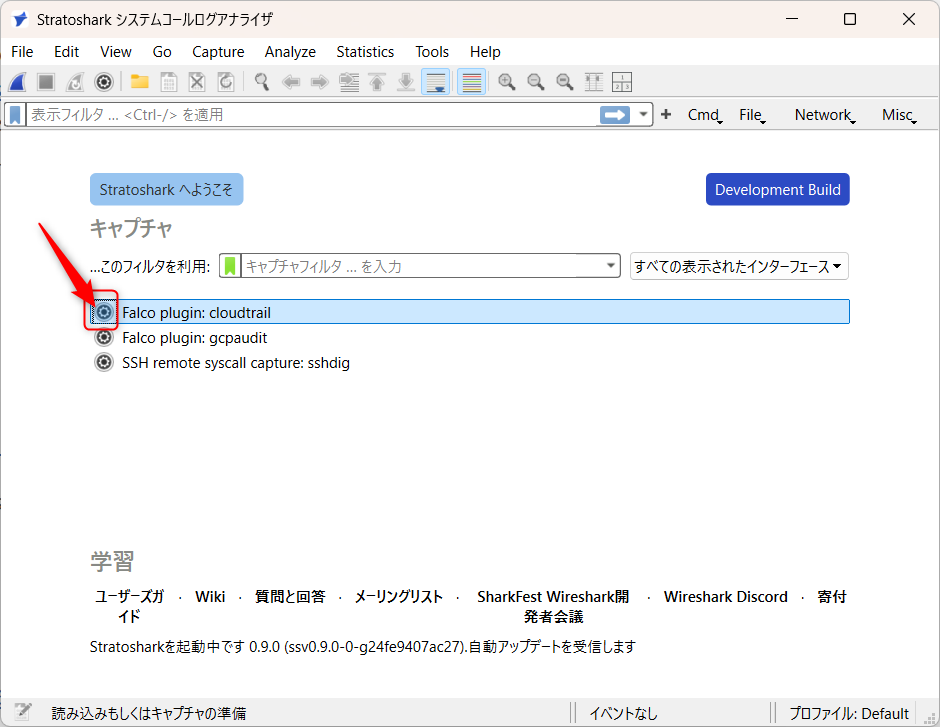Click the Resize columns toolbar icon
The width and height of the screenshot is (940, 727).
[x=593, y=82]
